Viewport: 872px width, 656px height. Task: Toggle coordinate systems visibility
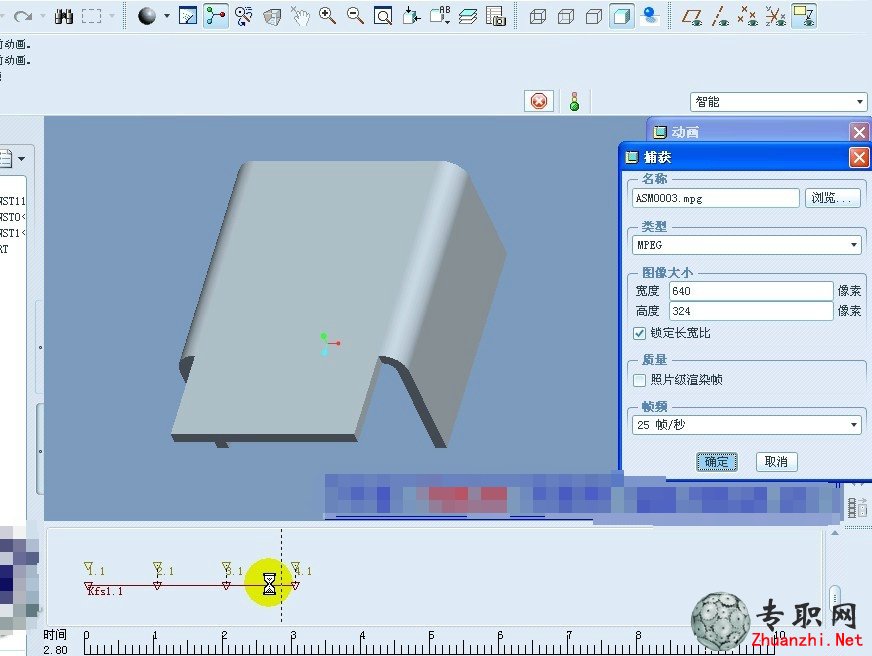(x=776, y=17)
